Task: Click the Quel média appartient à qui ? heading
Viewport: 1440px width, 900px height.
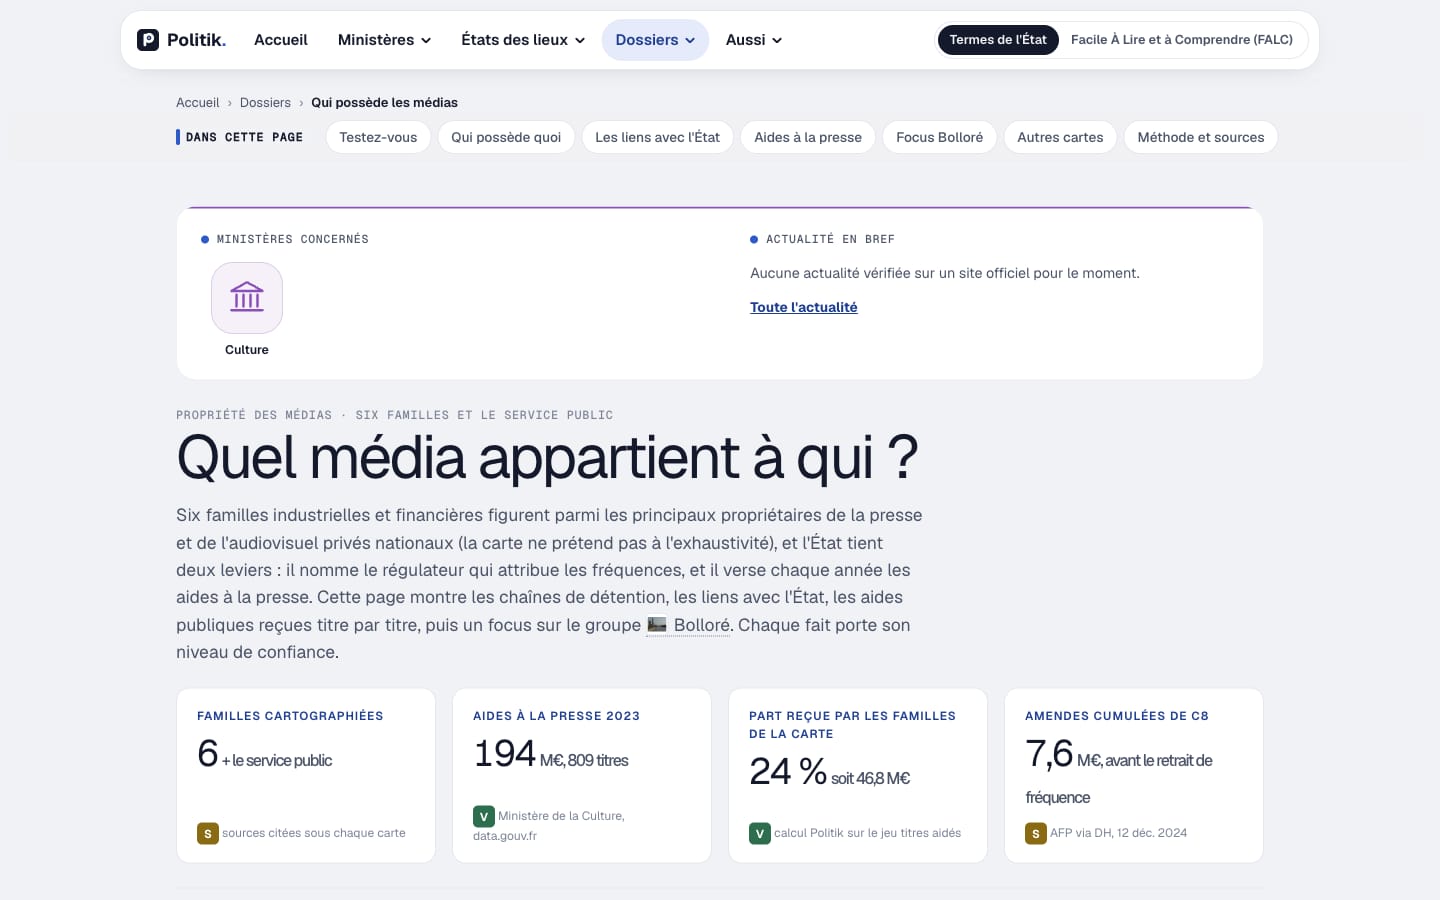Action: [547, 458]
